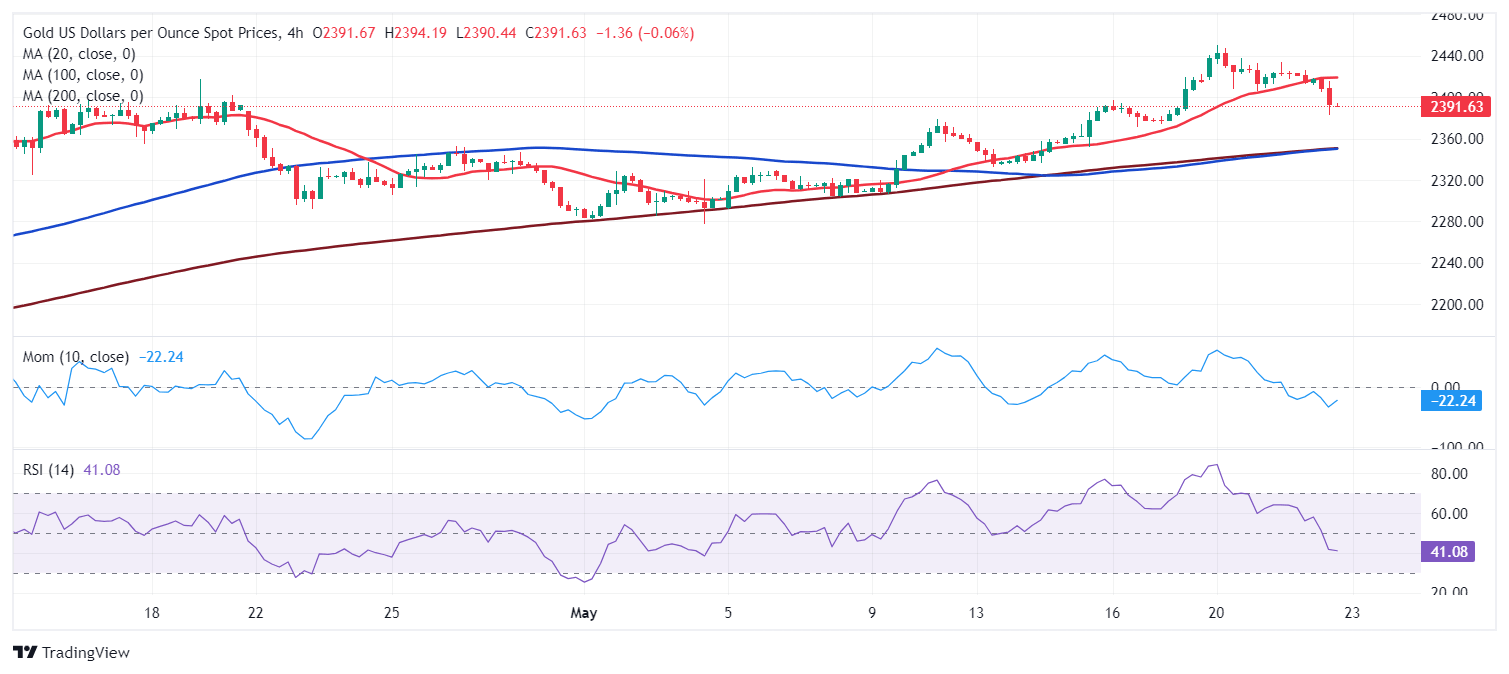This screenshot has width=1509, height=674.
Task: Click the momentum 0.00 scale level
Action: pyautogui.click(x=1446, y=387)
